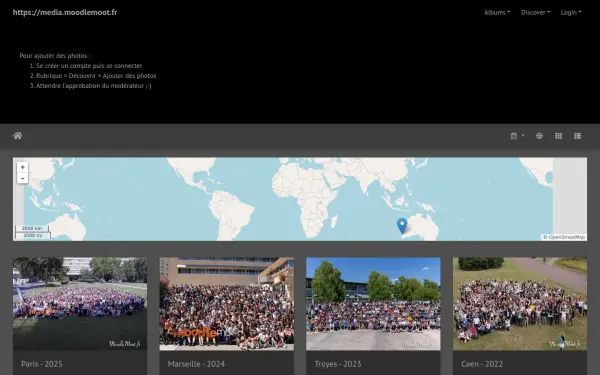Viewport: 600px width, 375px height.
Task: Open the Troyes - 2023 album thumbnail
Action: click(373, 304)
